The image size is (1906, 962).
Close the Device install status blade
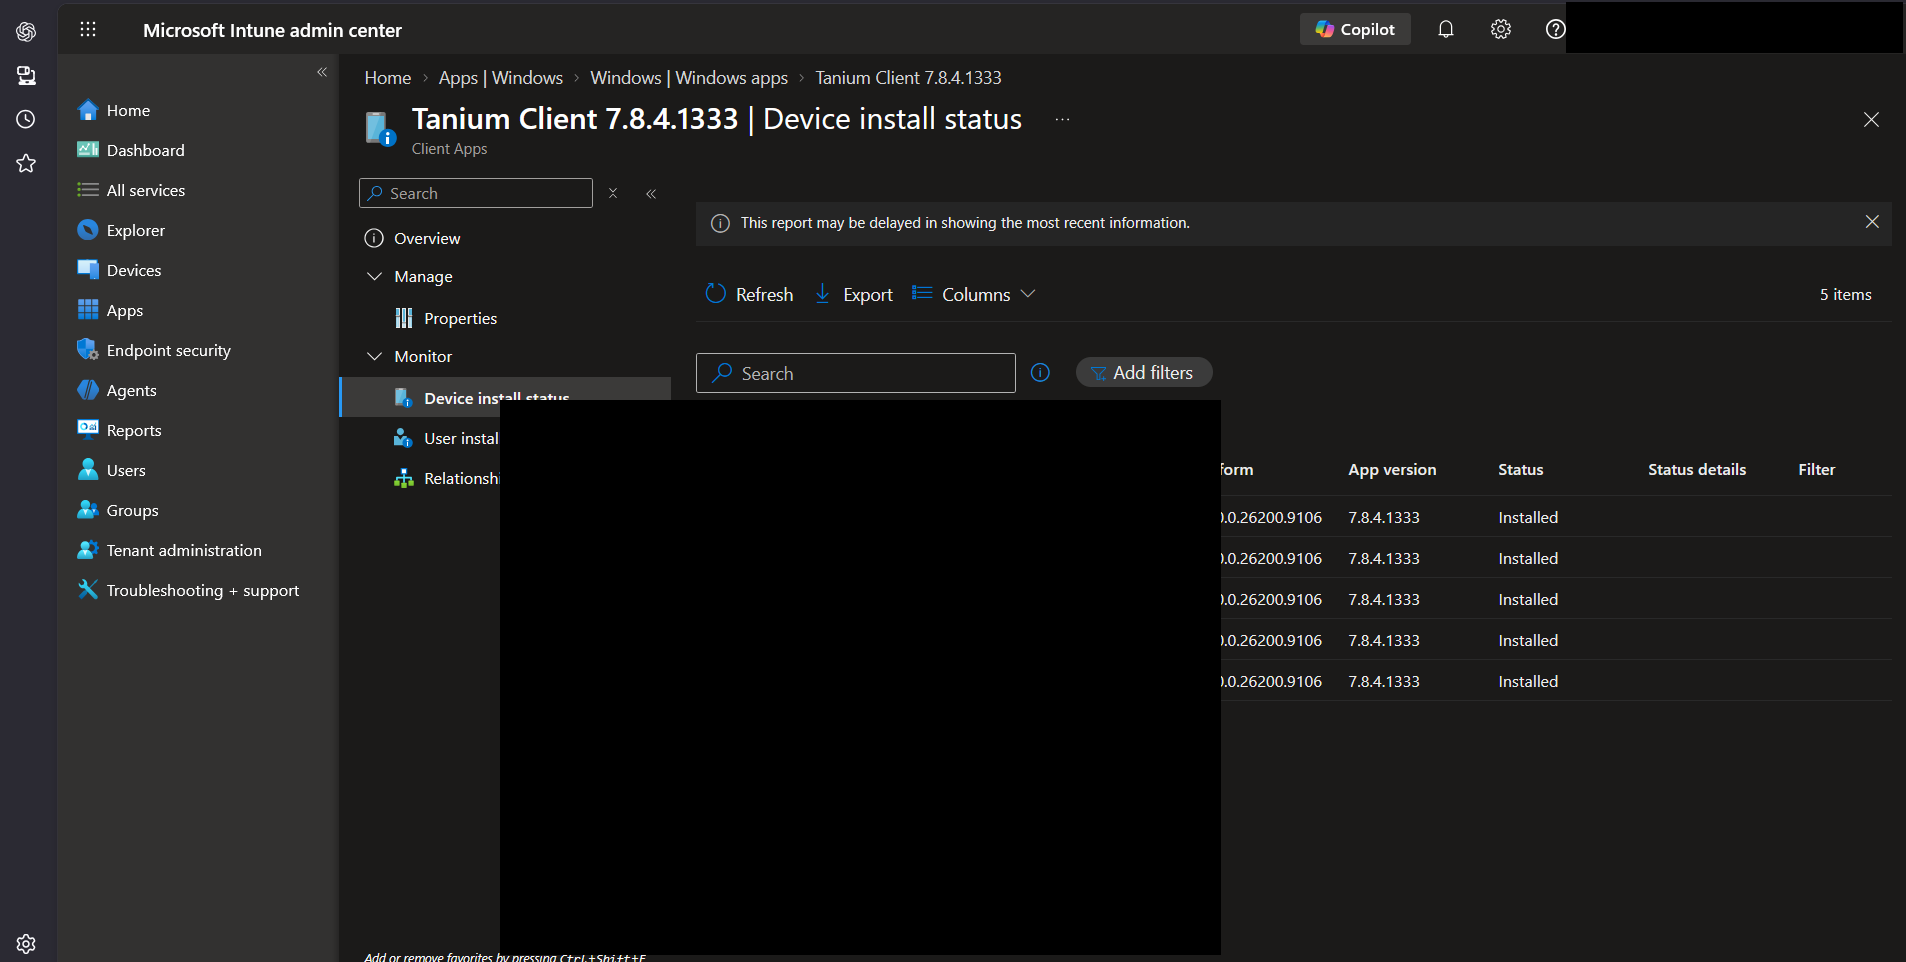pos(1871,120)
